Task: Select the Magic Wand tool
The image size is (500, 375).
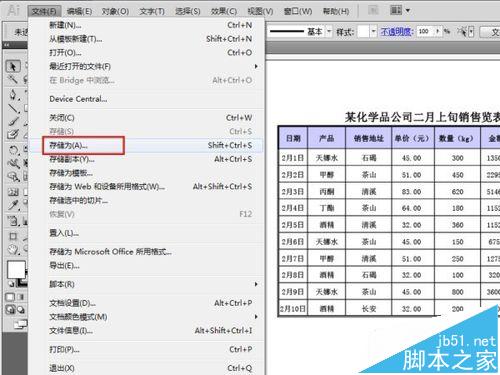Action: click(x=13, y=80)
